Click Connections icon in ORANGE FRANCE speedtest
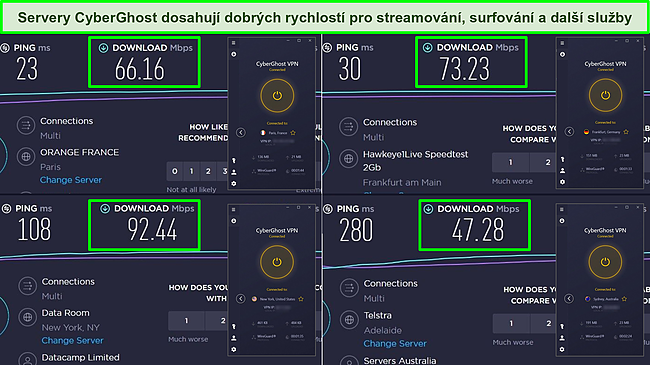 tap(26, 125)
